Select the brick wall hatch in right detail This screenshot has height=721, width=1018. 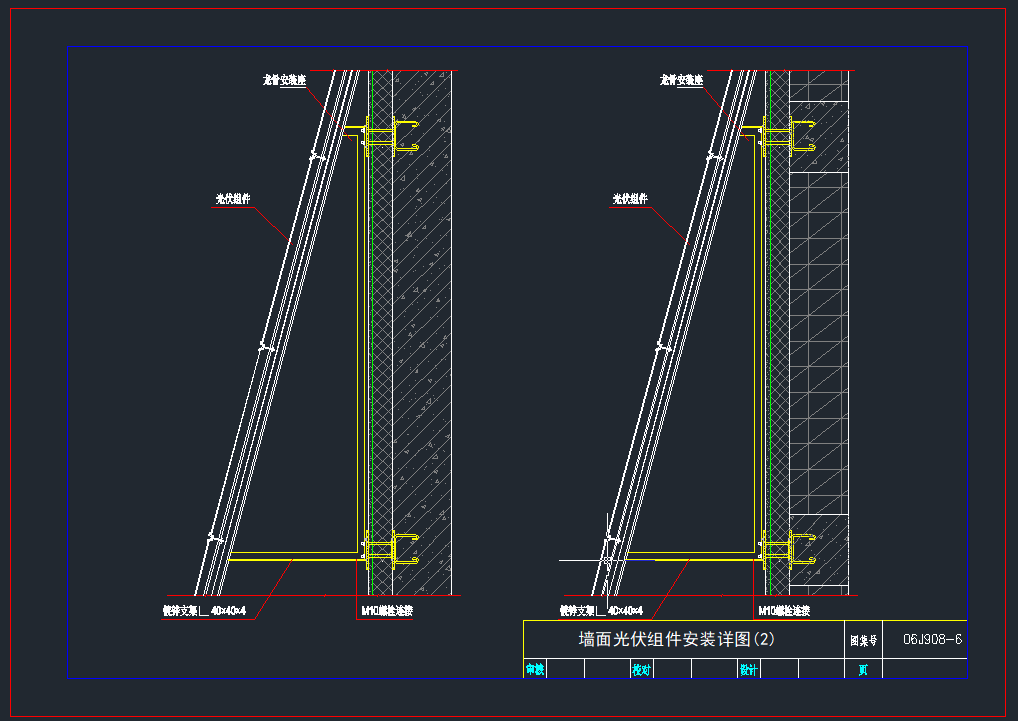point(818,340)
